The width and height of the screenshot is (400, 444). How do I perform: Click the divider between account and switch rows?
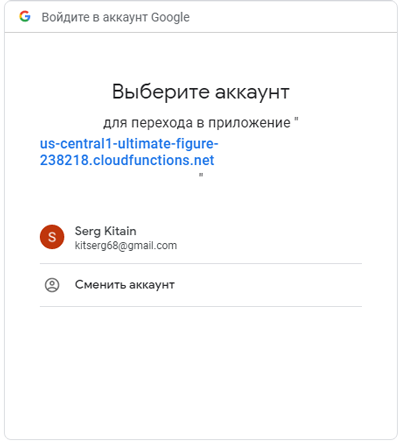[201, 263]
